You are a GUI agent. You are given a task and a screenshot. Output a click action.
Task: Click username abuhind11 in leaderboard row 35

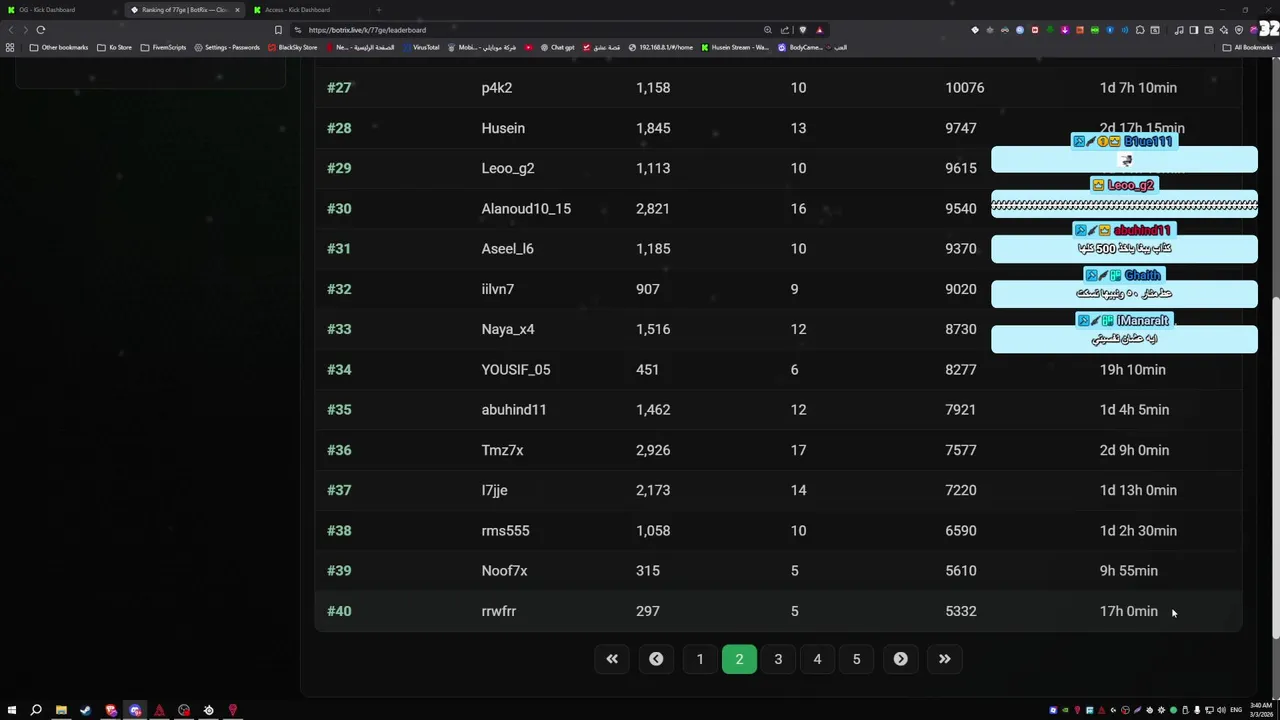[x=514, y=410]
